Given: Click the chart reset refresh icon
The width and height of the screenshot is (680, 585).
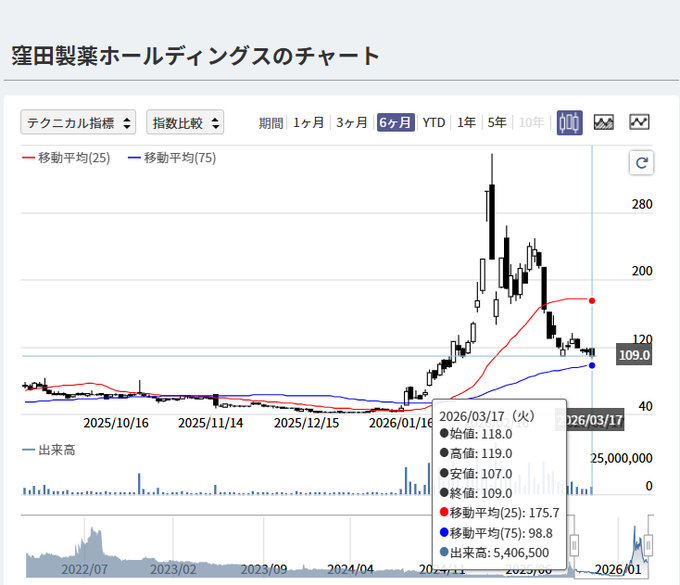Looking at the screenshot, I should tap(641, 163).
